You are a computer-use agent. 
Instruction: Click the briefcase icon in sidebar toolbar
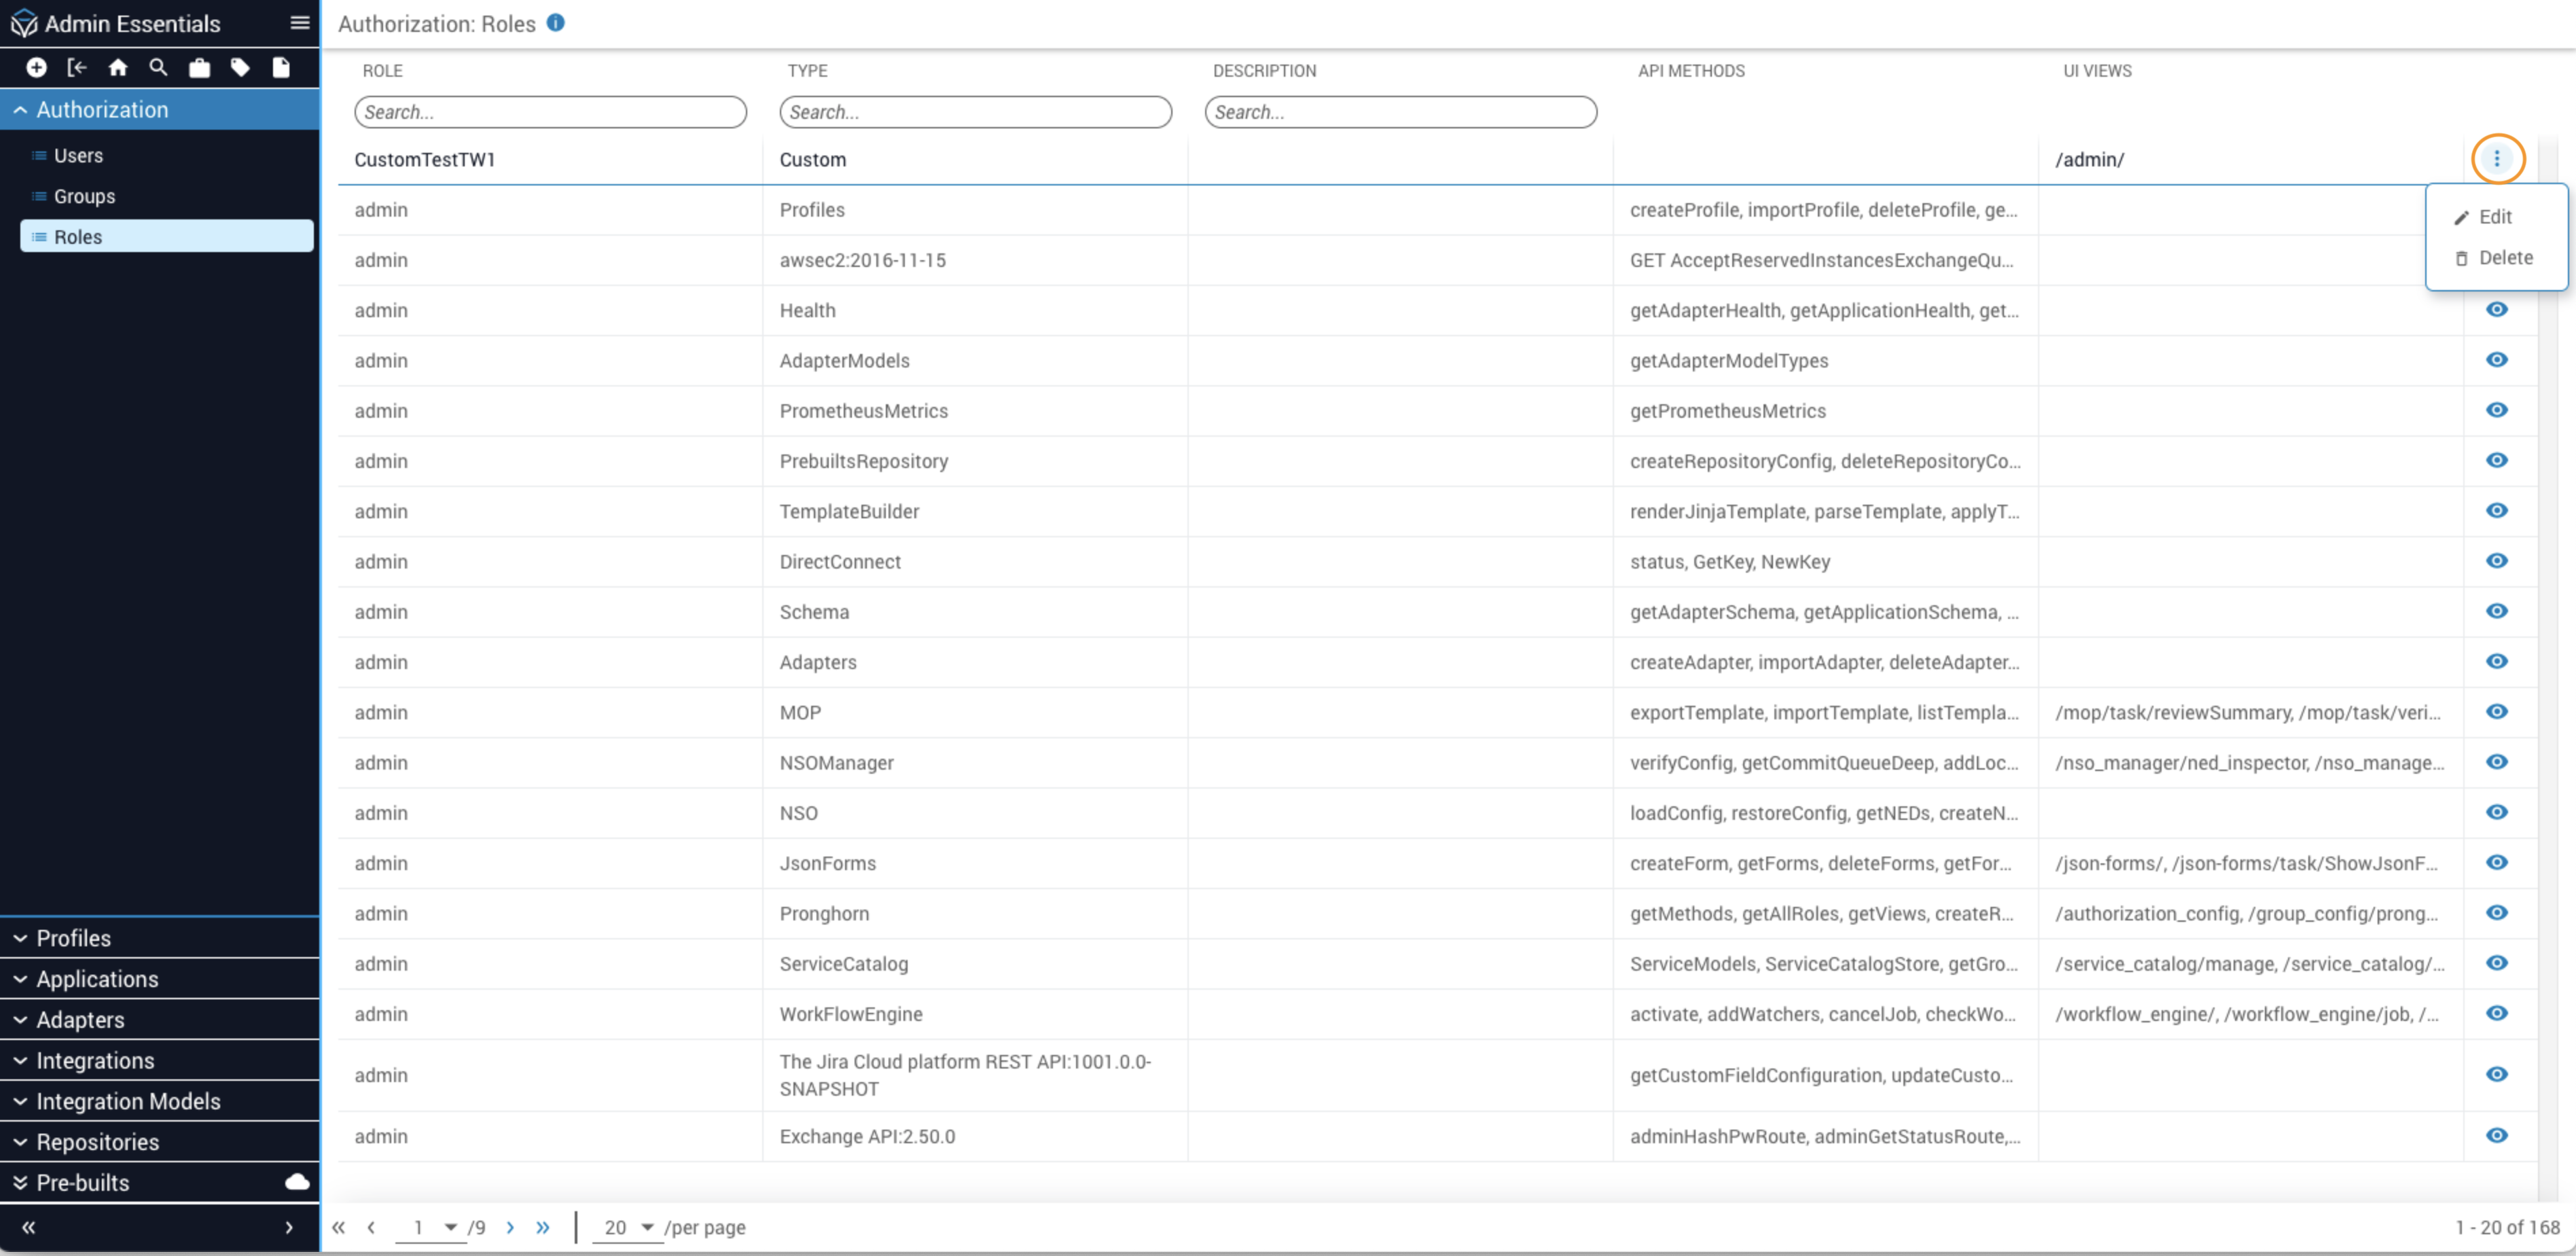point(199,67)
